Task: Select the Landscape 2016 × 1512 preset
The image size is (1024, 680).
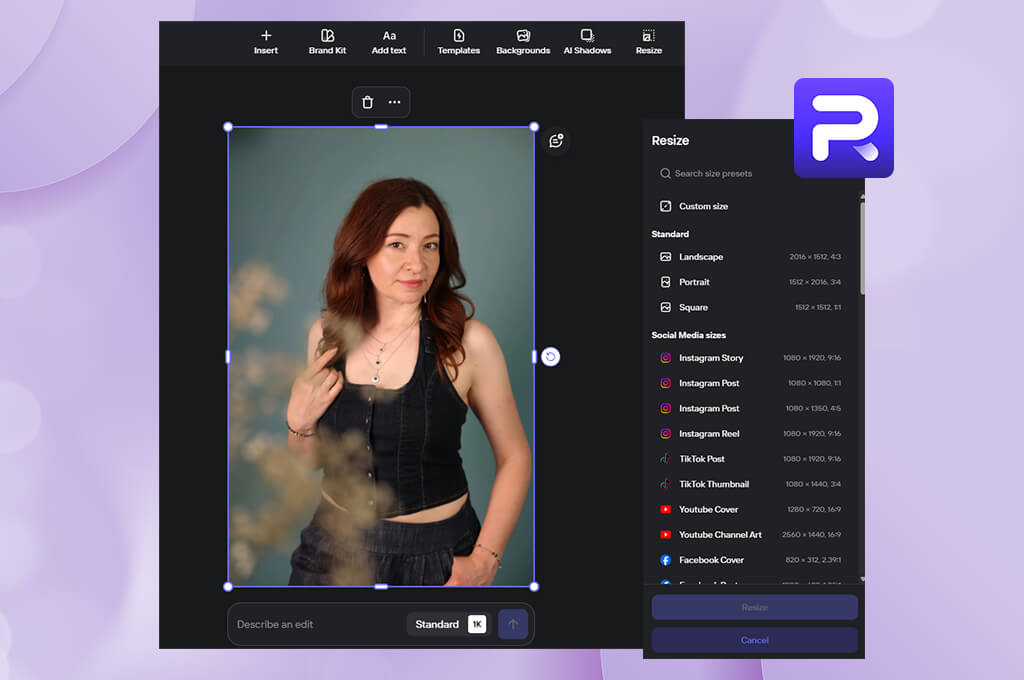Action: (x=750, y=257)
